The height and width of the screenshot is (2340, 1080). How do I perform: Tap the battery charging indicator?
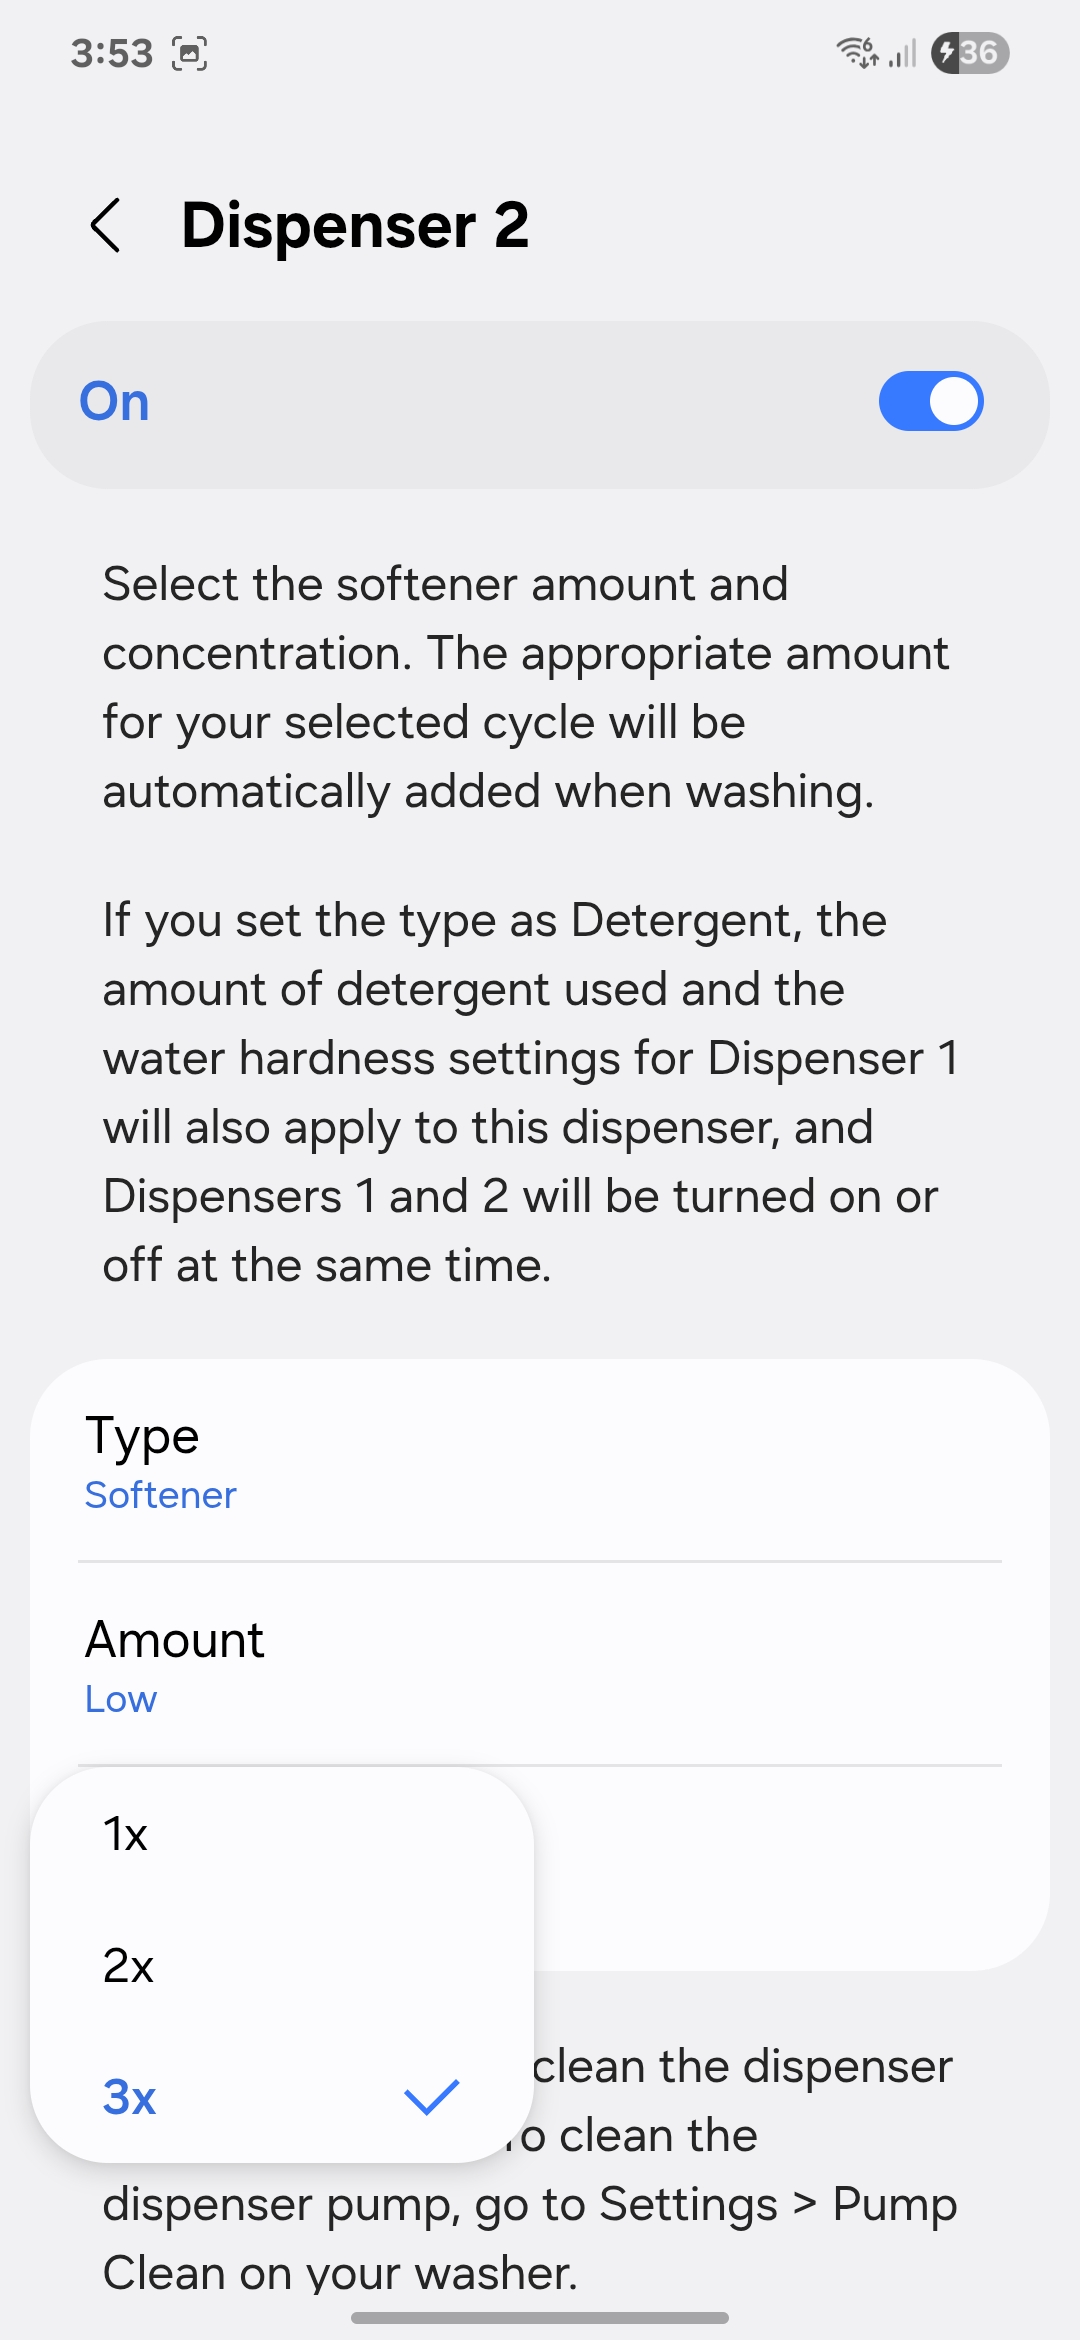(x=969, y=53)
